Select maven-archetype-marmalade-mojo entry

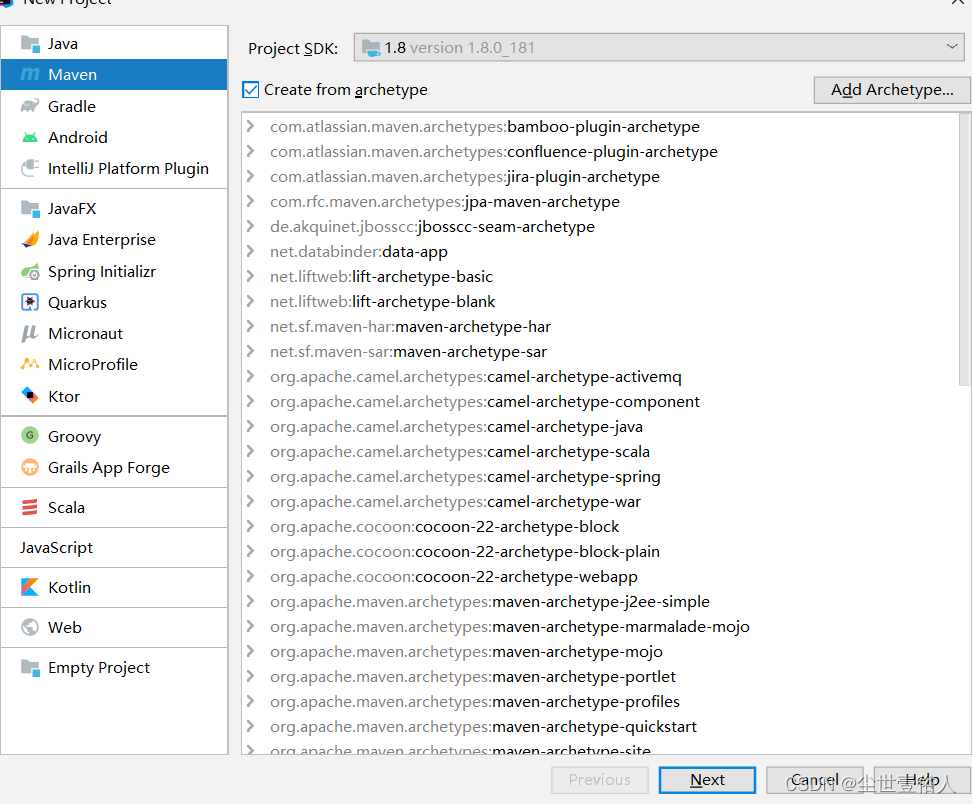coord(510,626)
